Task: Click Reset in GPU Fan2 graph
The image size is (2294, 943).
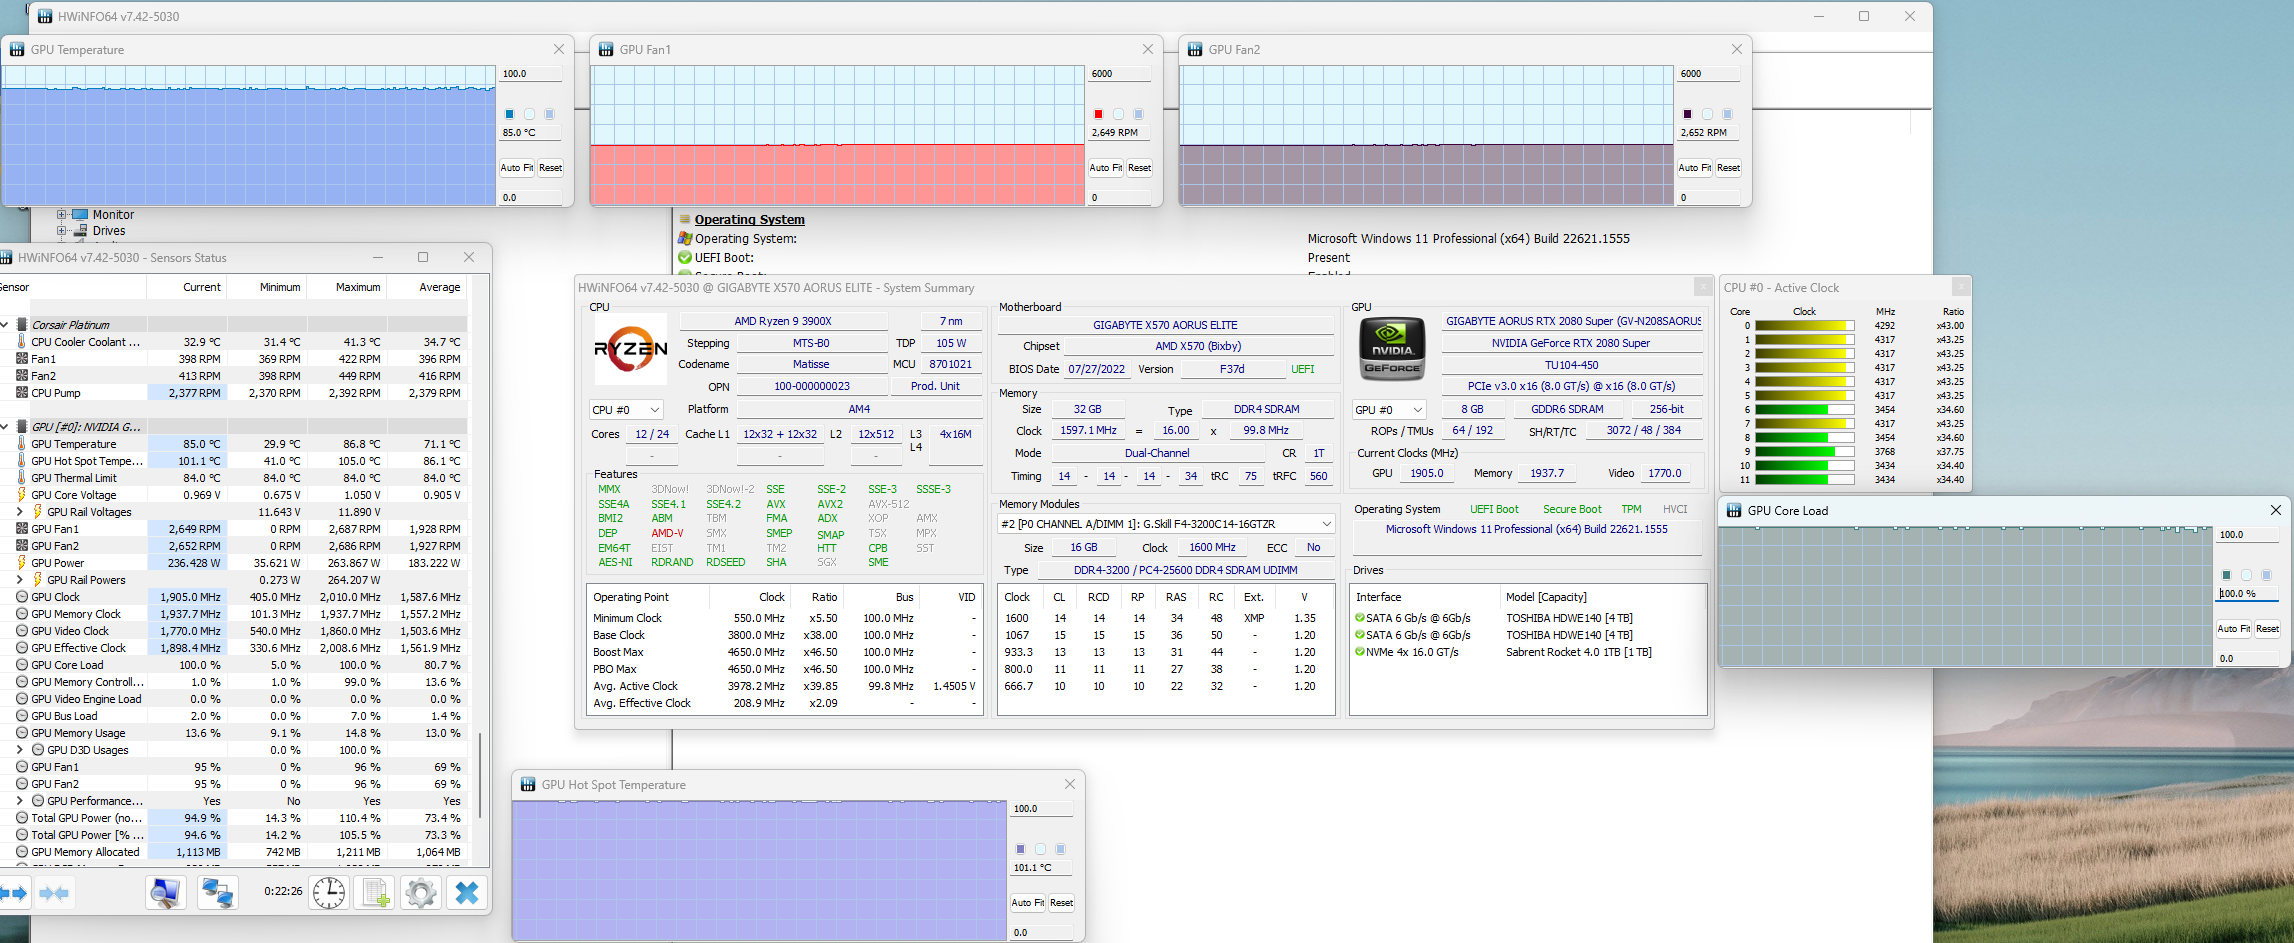Action: tap(1728, 168)
